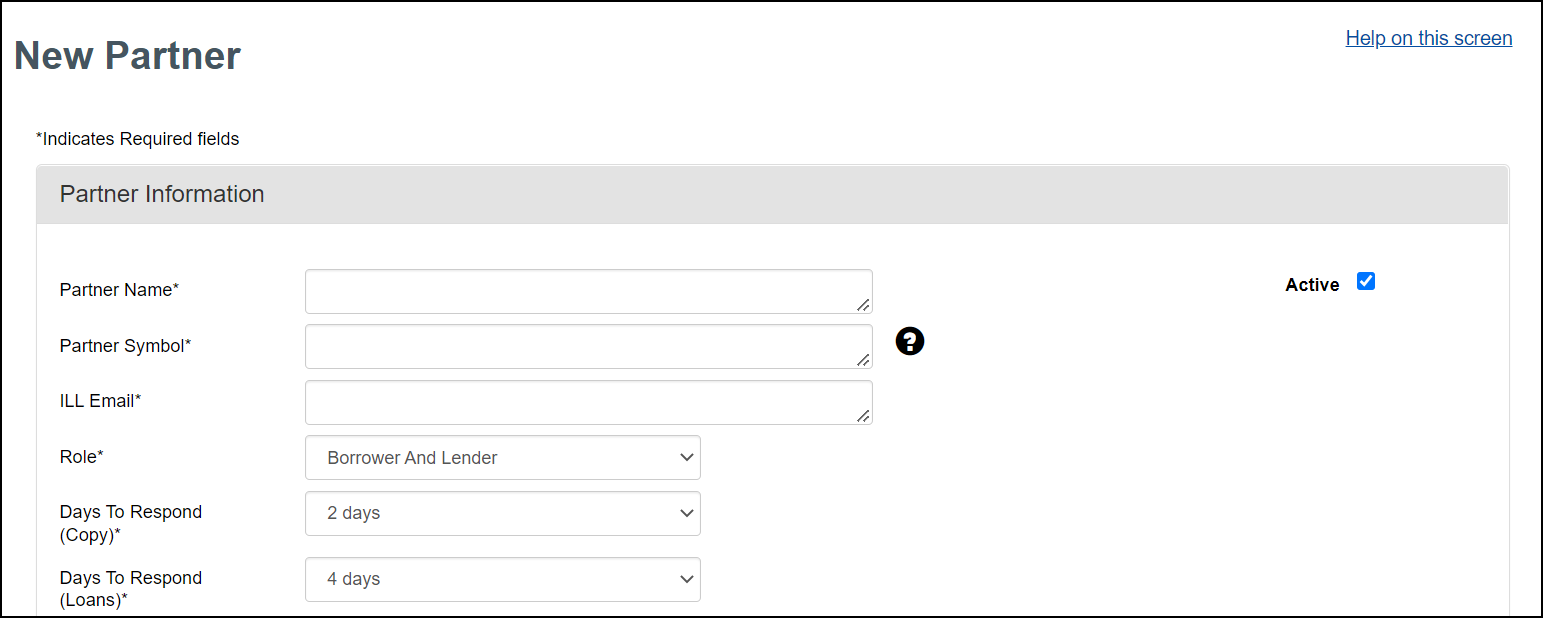Viewport: 1543px width, 618px height.
Task: Uncheck the Active checkbox
Action: pos(1366,281)
